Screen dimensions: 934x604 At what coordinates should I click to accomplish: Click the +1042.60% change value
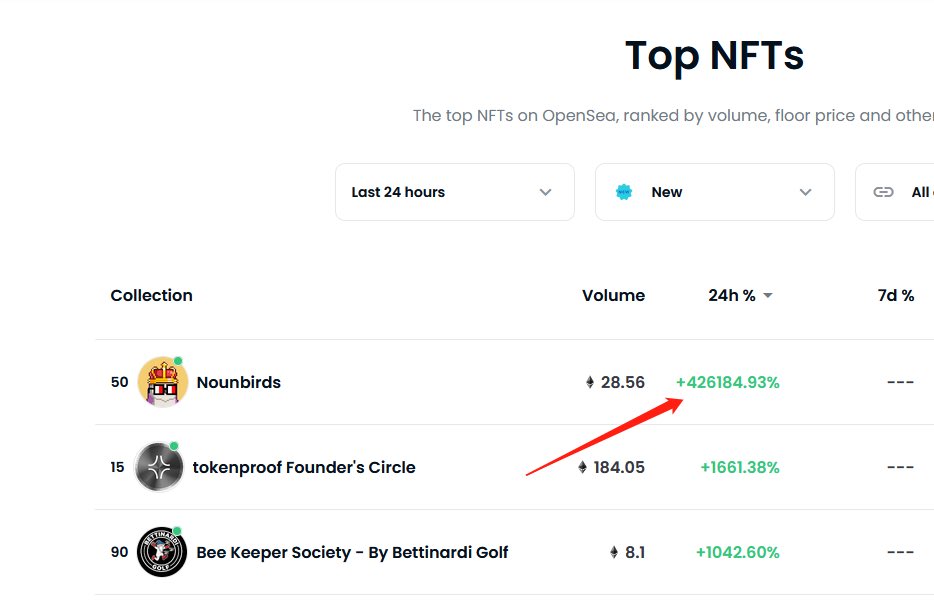click(x=737, y=553)
